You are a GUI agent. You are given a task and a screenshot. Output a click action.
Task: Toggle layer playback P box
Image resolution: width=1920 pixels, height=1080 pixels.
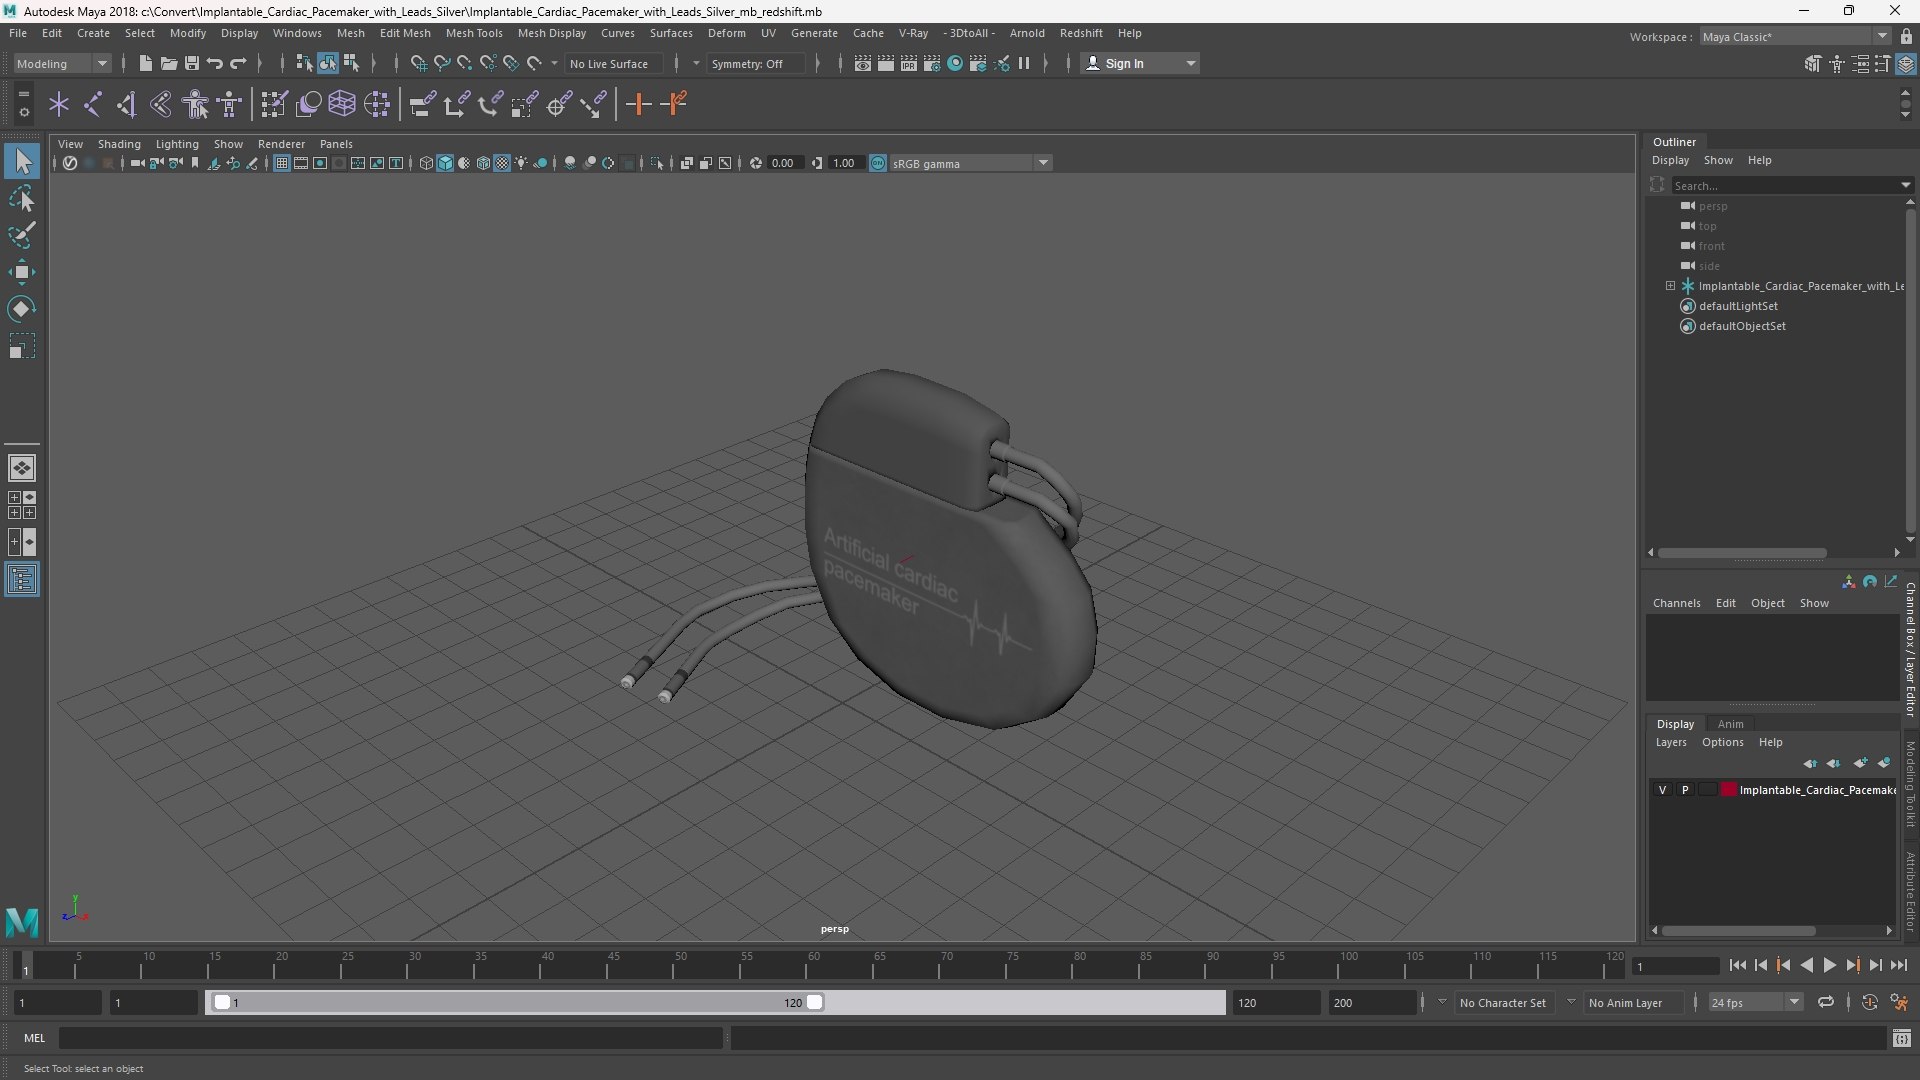(x=1685, y=790)
